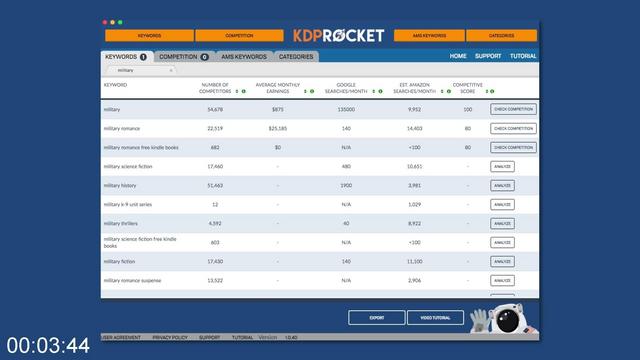This screenshot has height=360, width=640.
Task: Open the Support link in the blue bar
Action: 488,56
